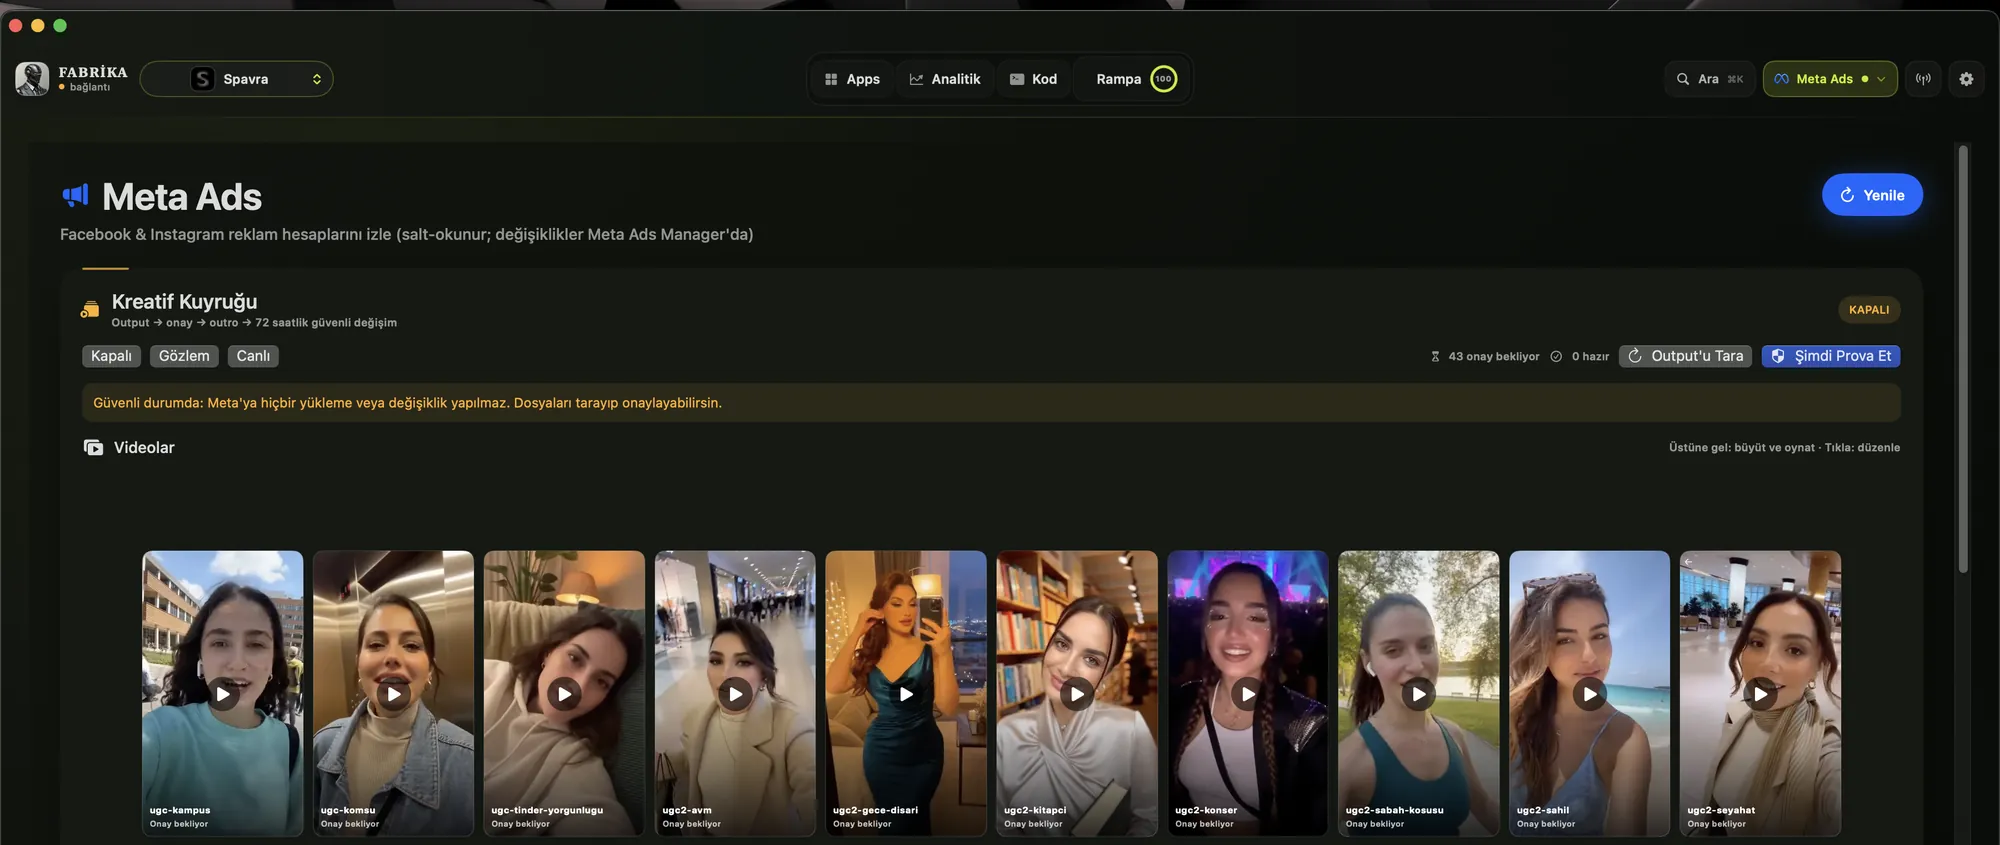Go to the Kod tab

(x=1034, y=79)
